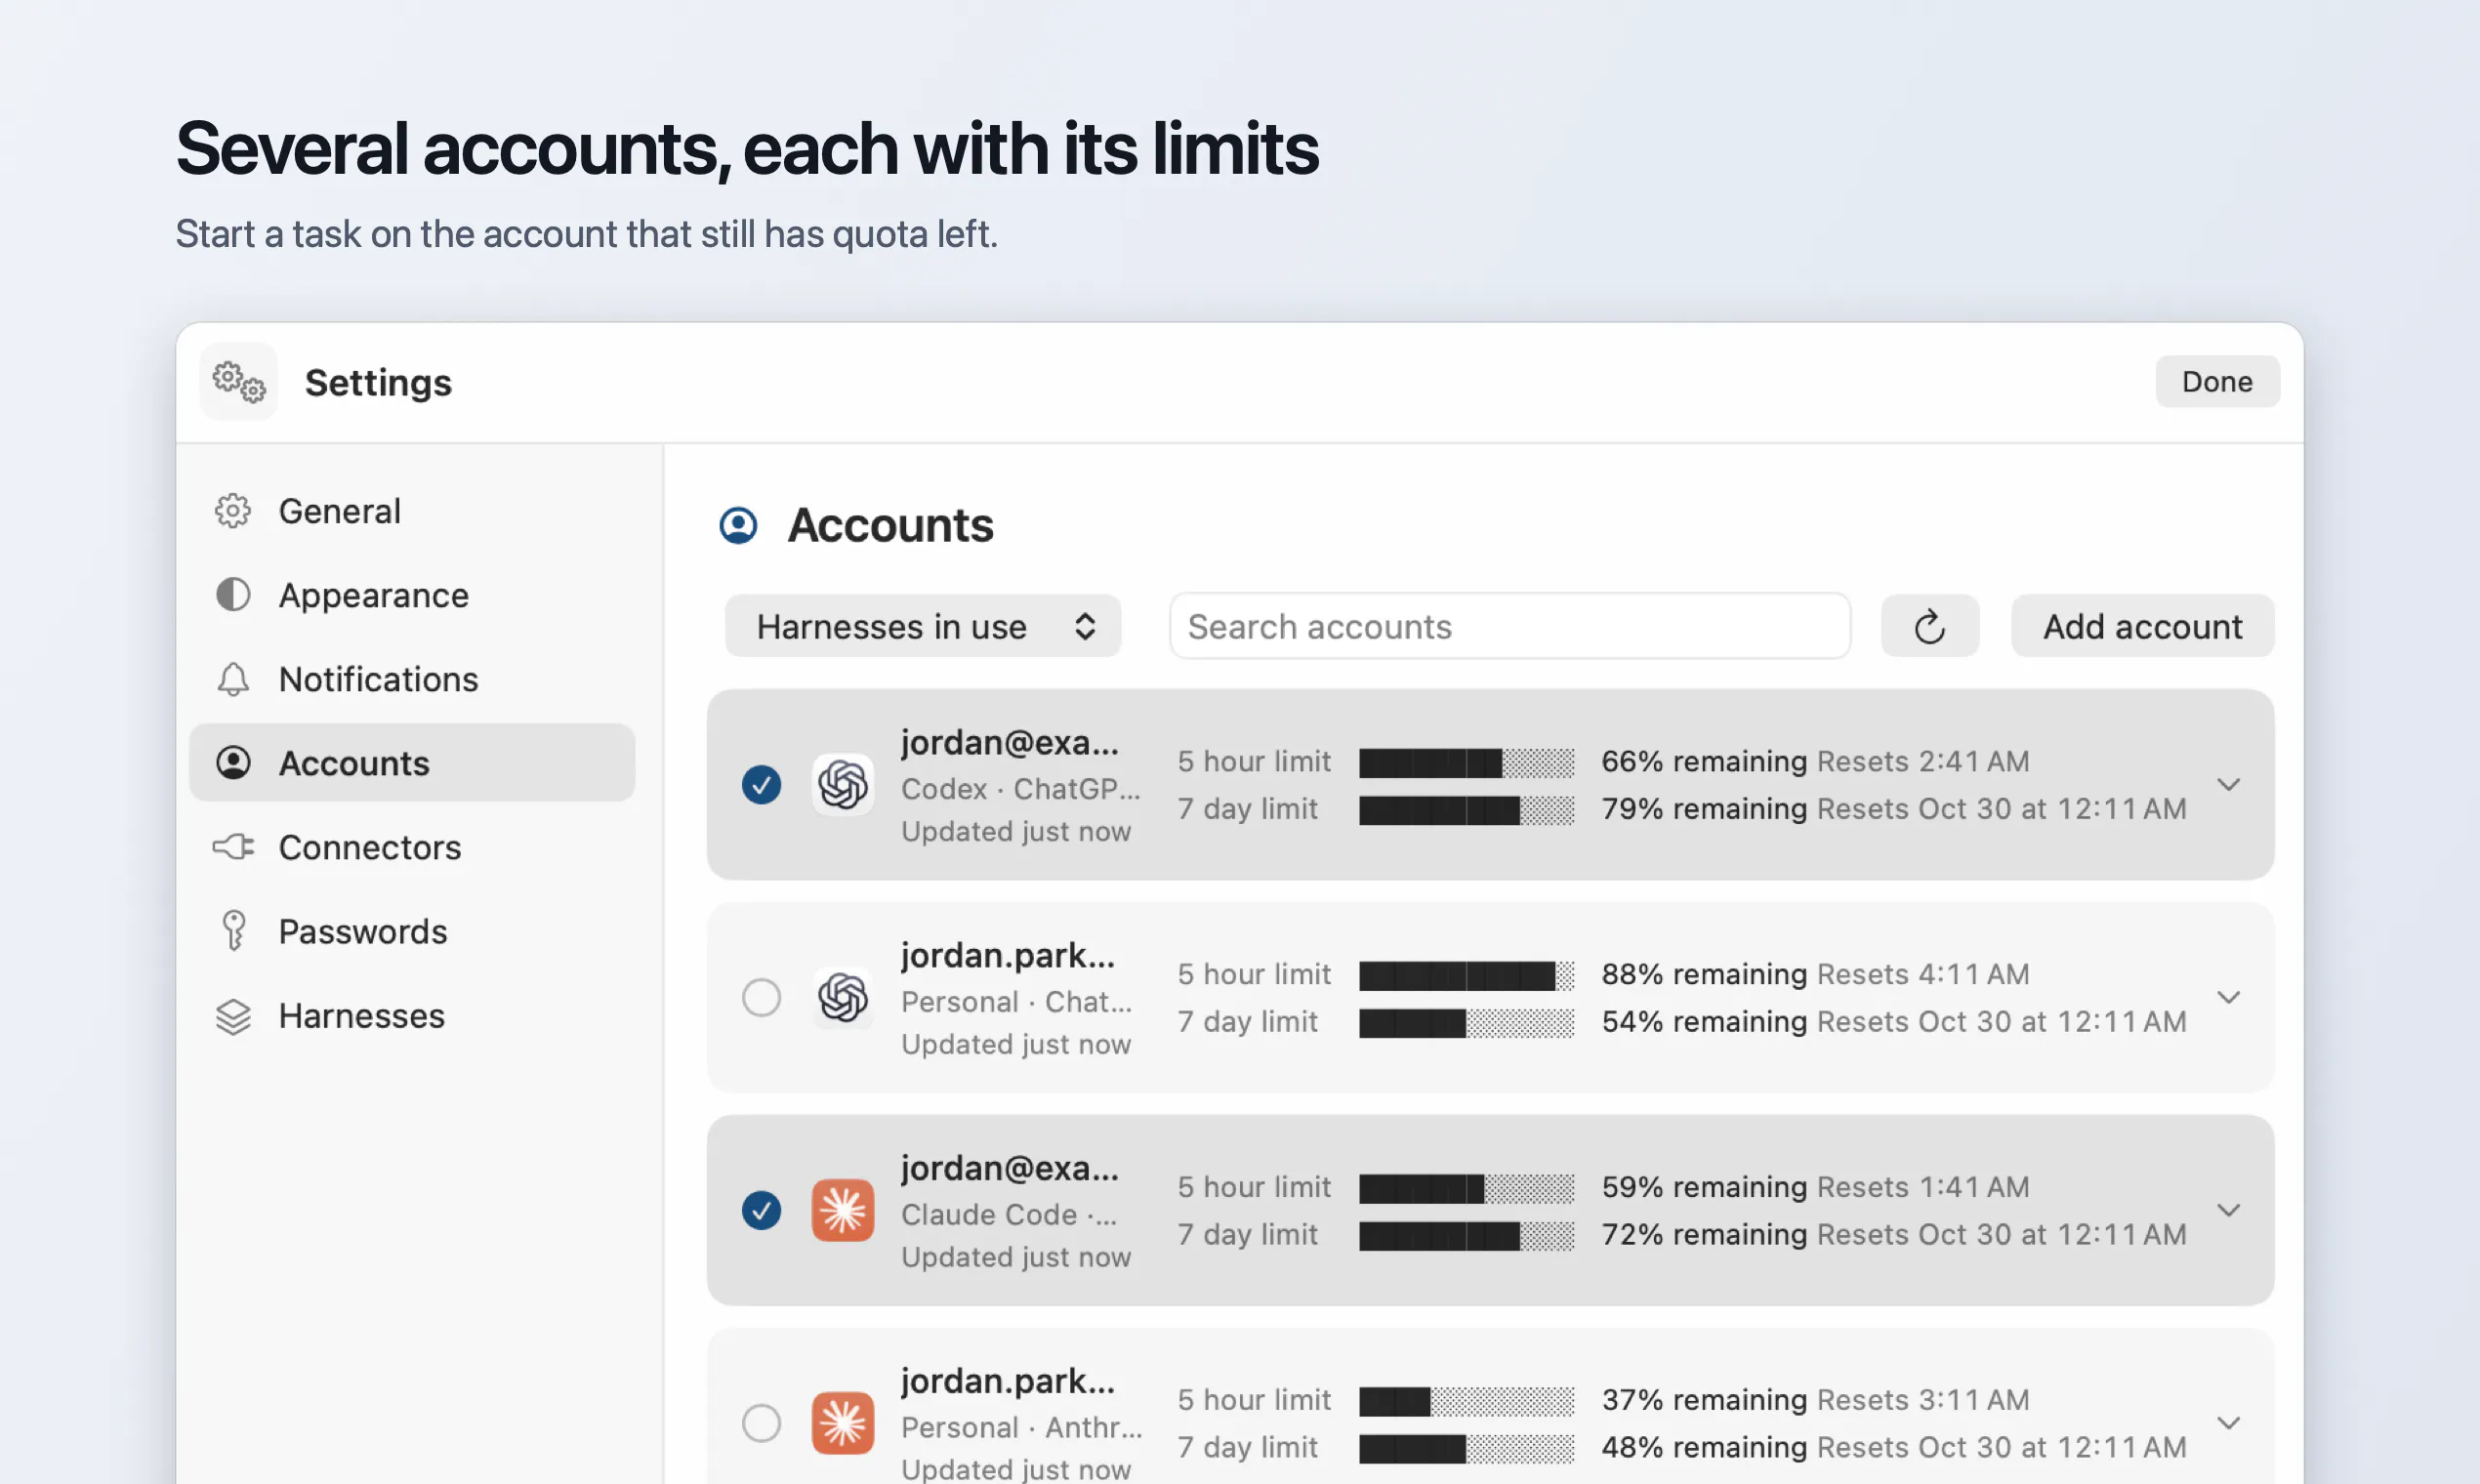Select the Personal Chat account checkbox

pos(762,998)
